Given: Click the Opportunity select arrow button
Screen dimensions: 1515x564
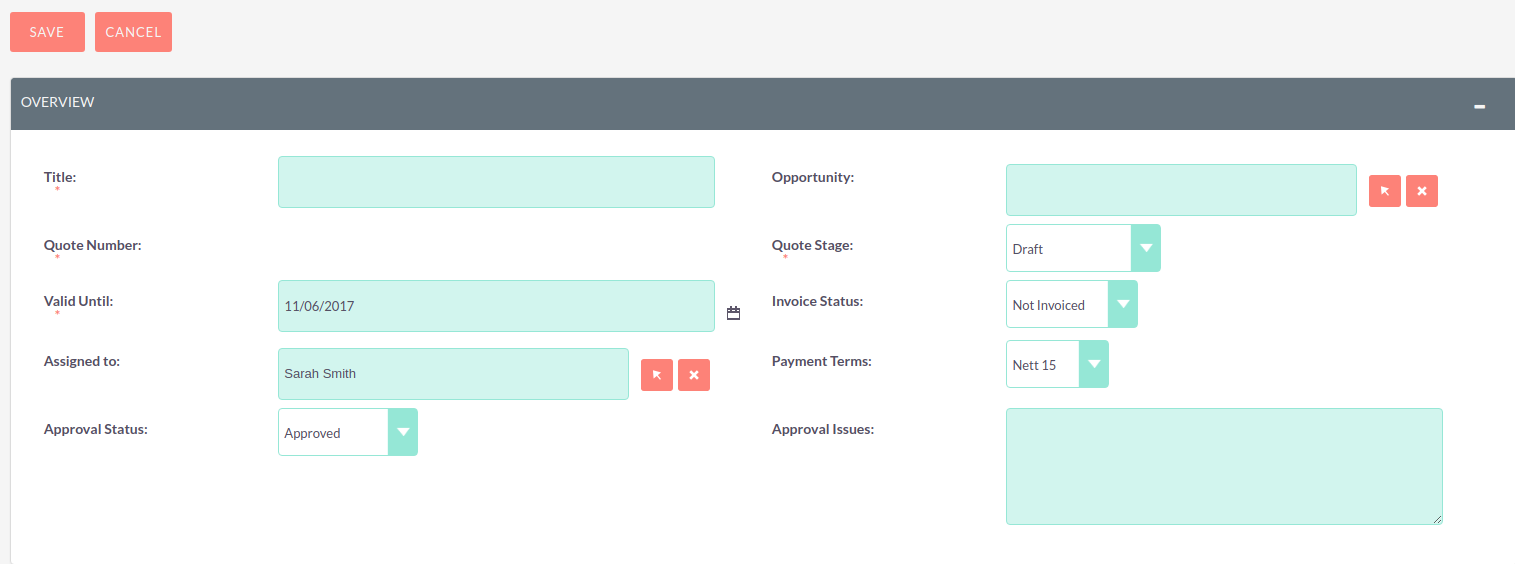Looking at the screenshot, I should (x=1384, y=190).
